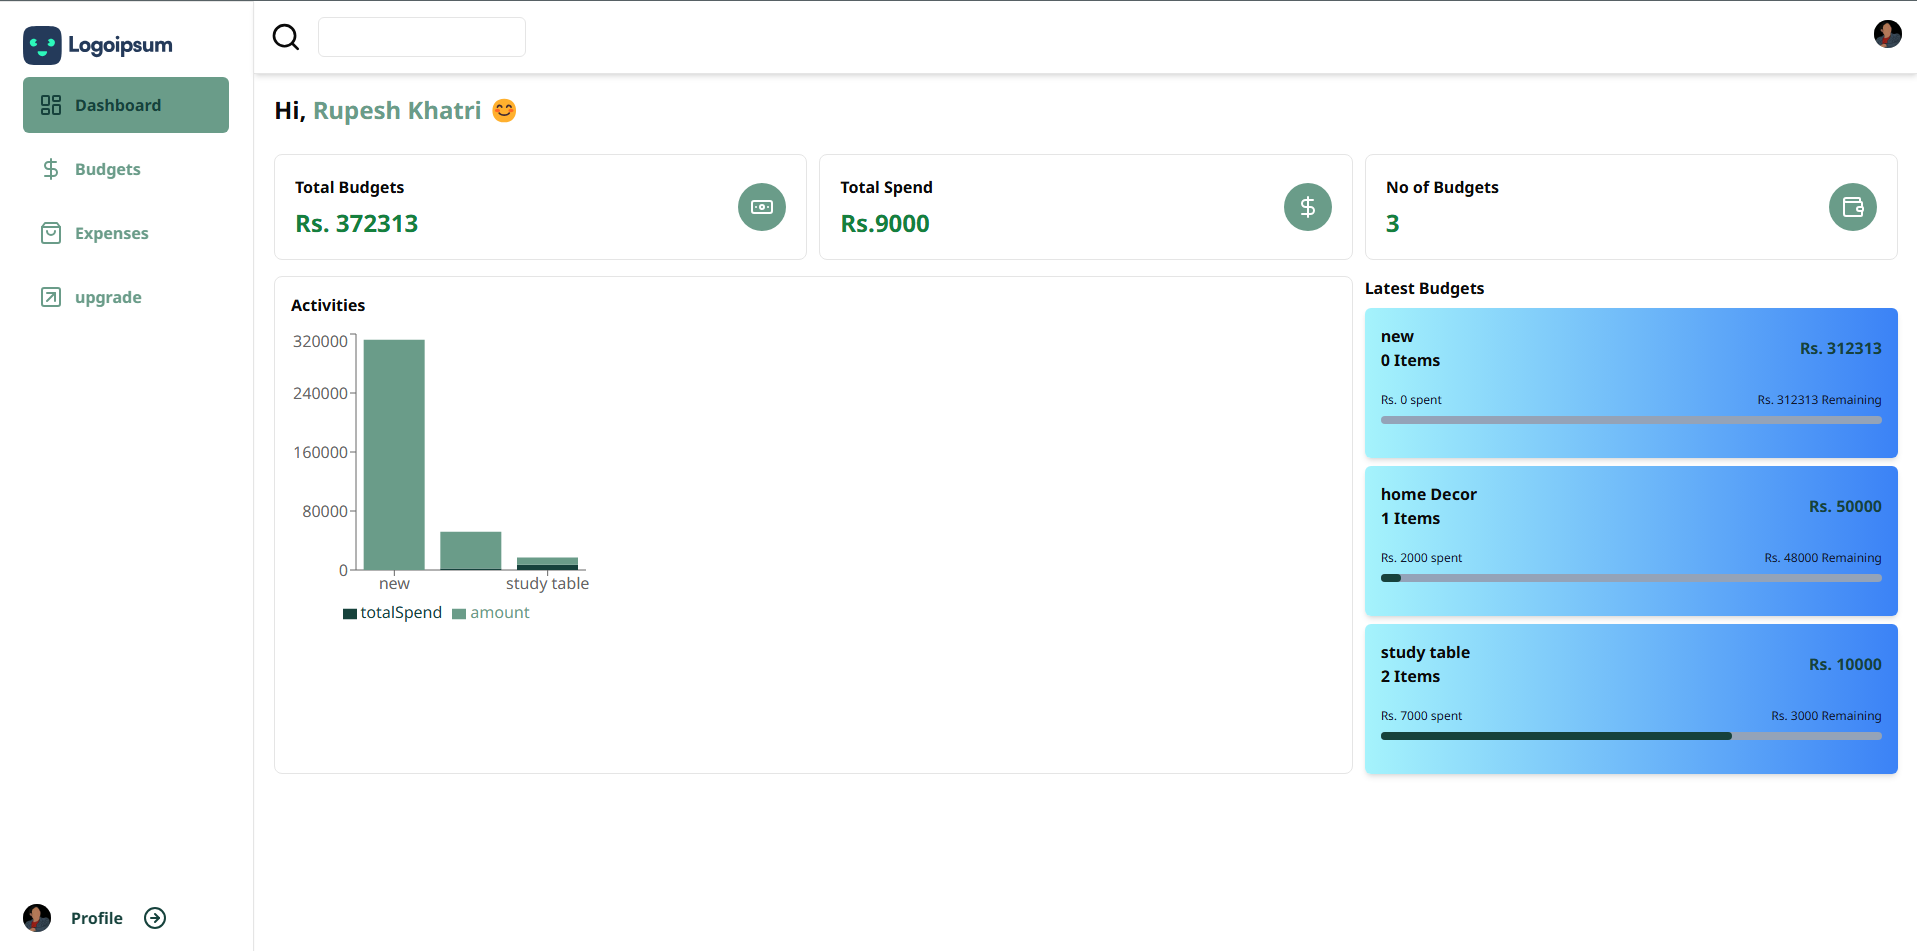Click the middle chart bar for home Decor
Screen dimensions: 1917x951
coord(471,551)
